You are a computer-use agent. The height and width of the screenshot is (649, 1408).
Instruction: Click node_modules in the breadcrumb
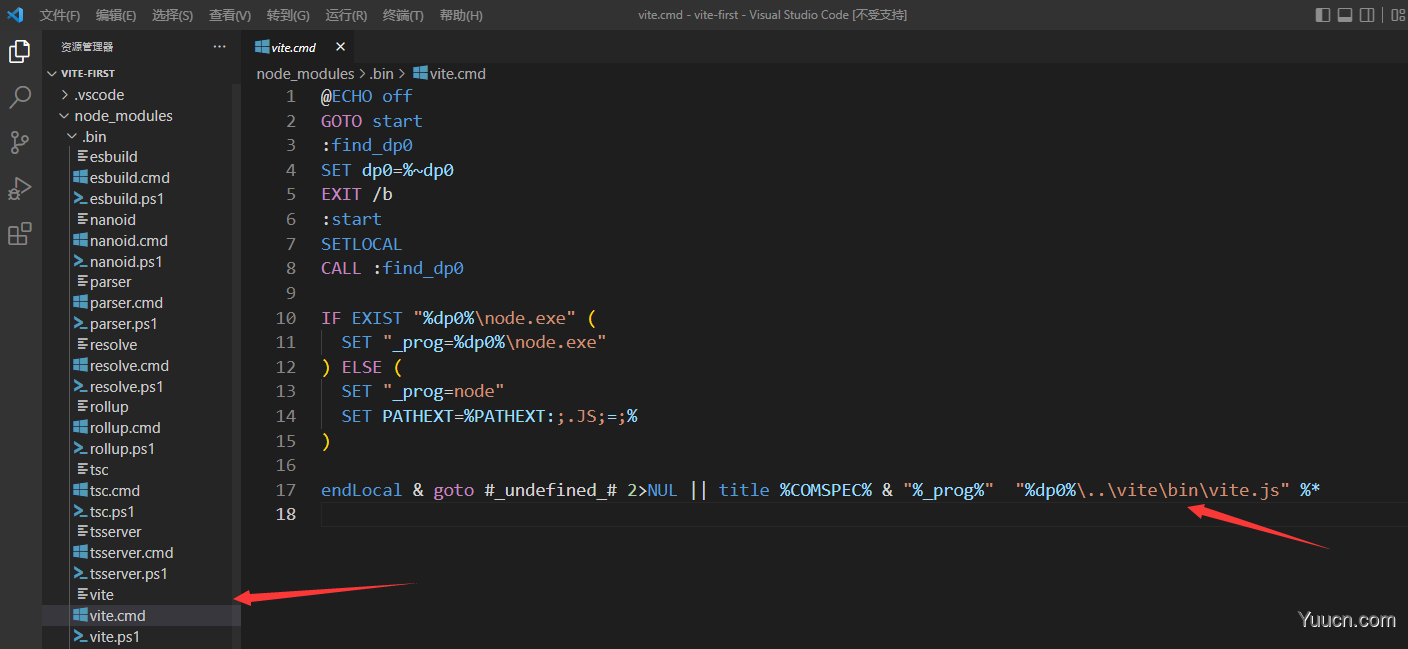(x=305, y=73)
